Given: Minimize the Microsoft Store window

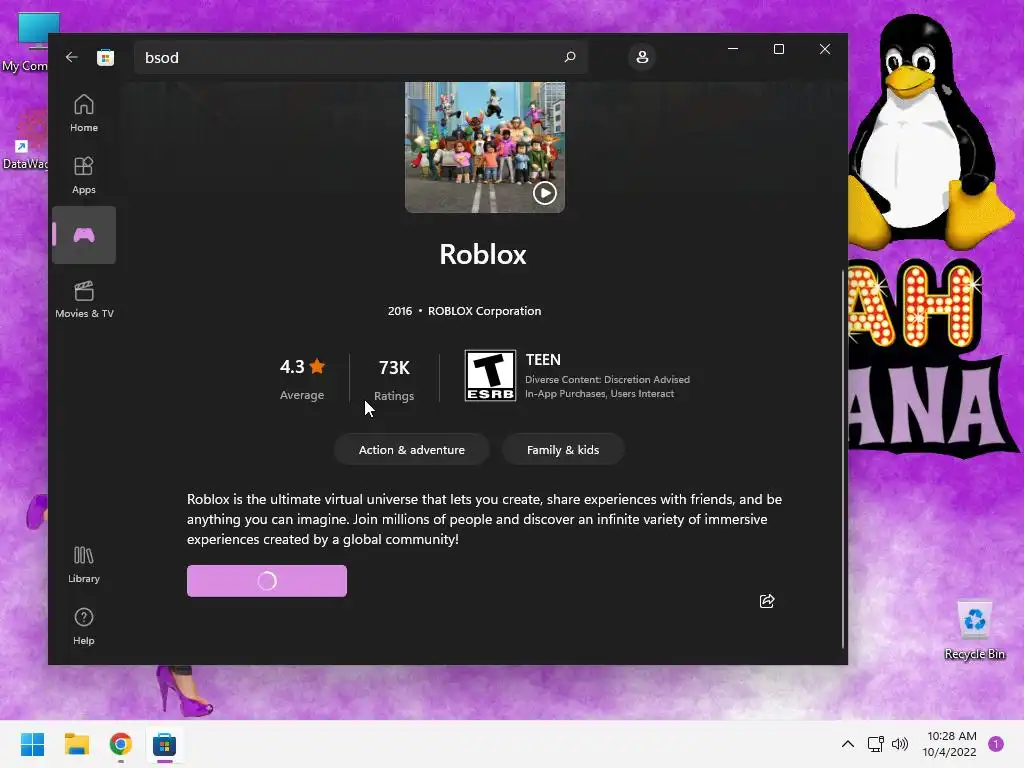Looking at the screenshot, I should [x=733, y=49].
